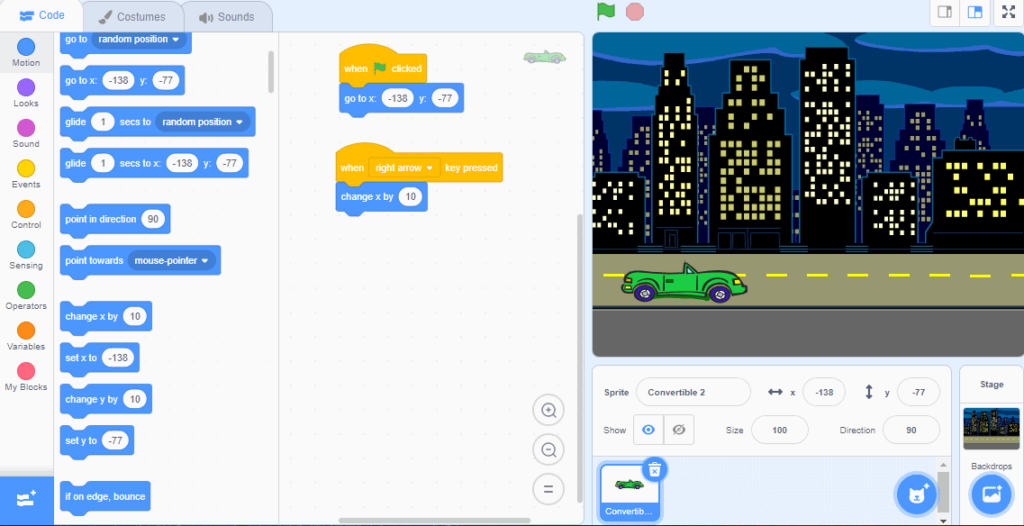
Task: Click the sprite name field Convertible 2
Action: point(692,392)
